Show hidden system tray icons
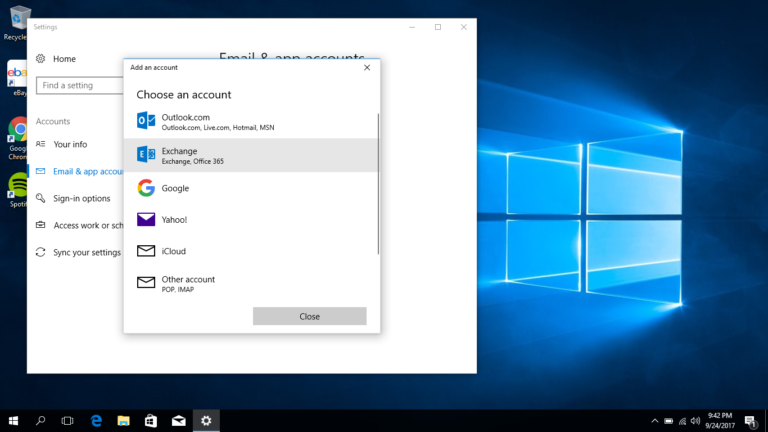Viewport: 768px width, 432px height. tap(655, 421)
